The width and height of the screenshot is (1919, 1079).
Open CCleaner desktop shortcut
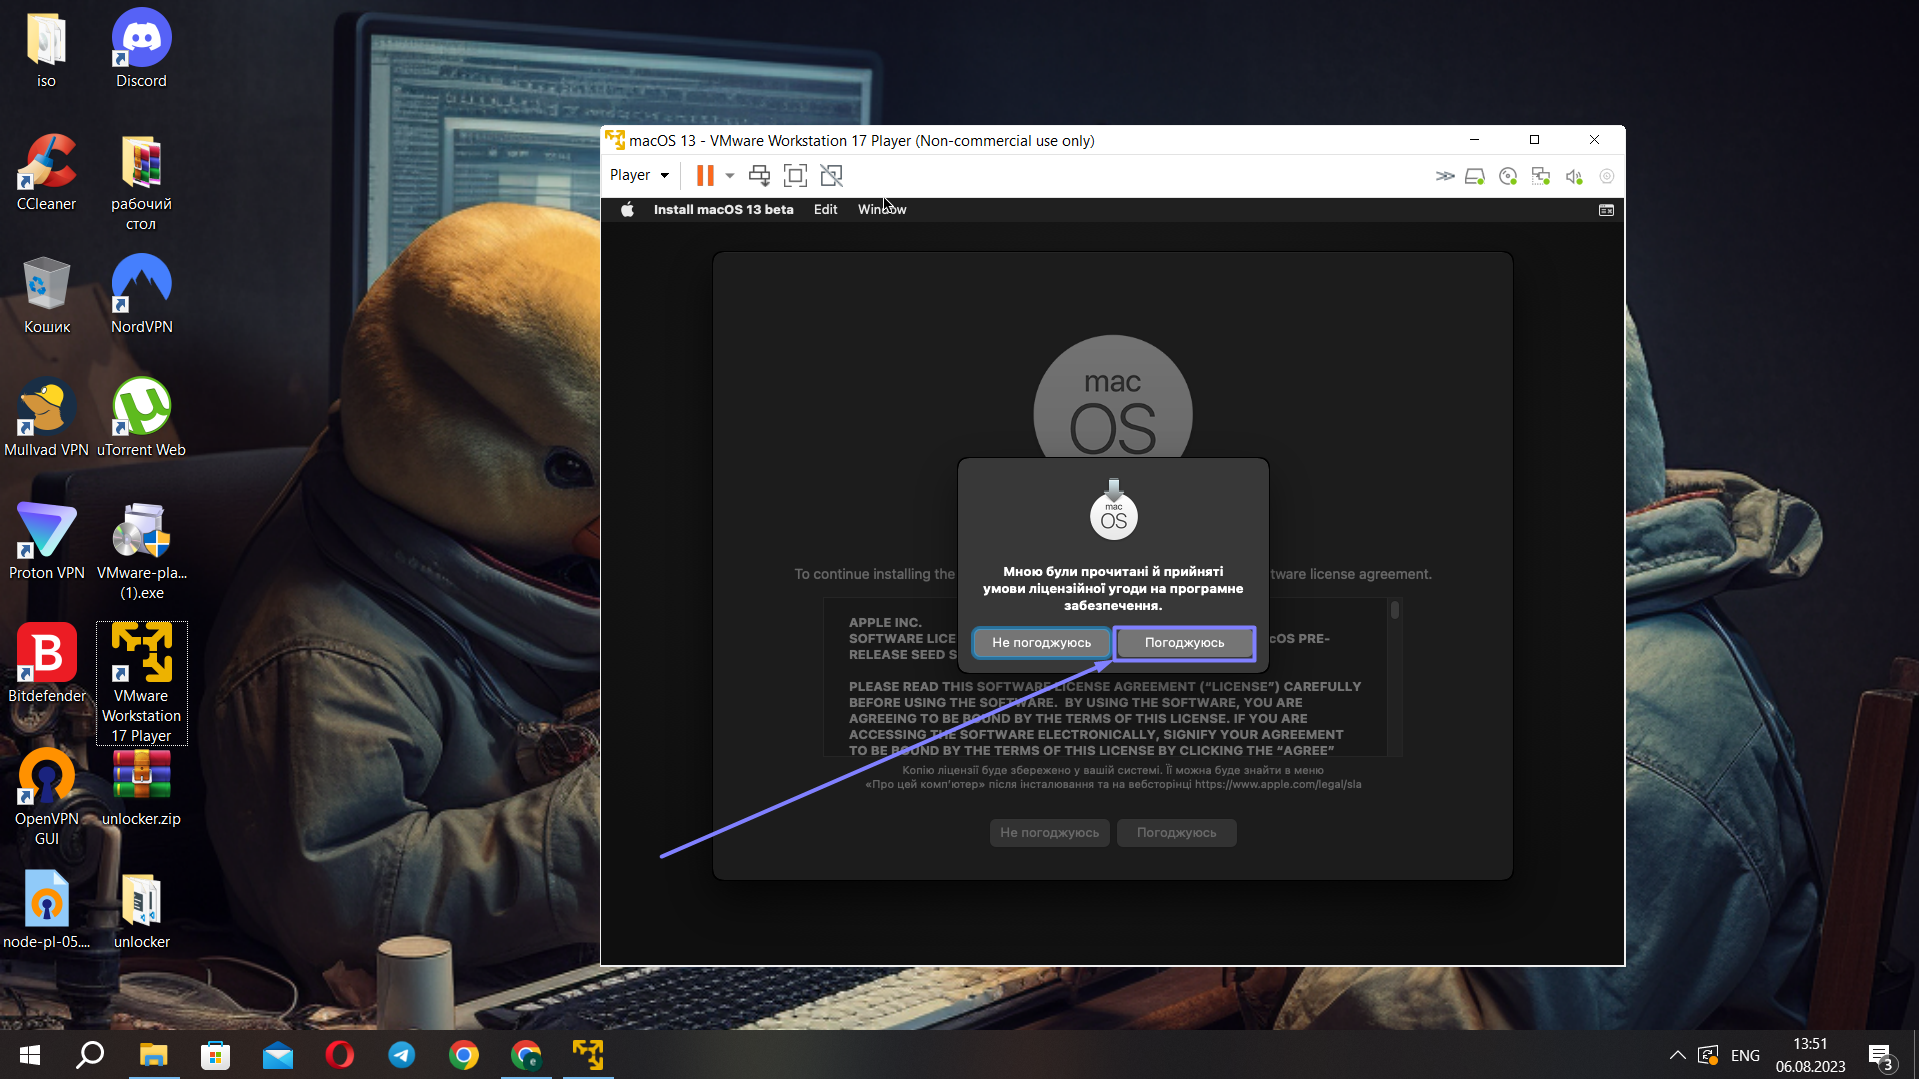coord(46,173)
